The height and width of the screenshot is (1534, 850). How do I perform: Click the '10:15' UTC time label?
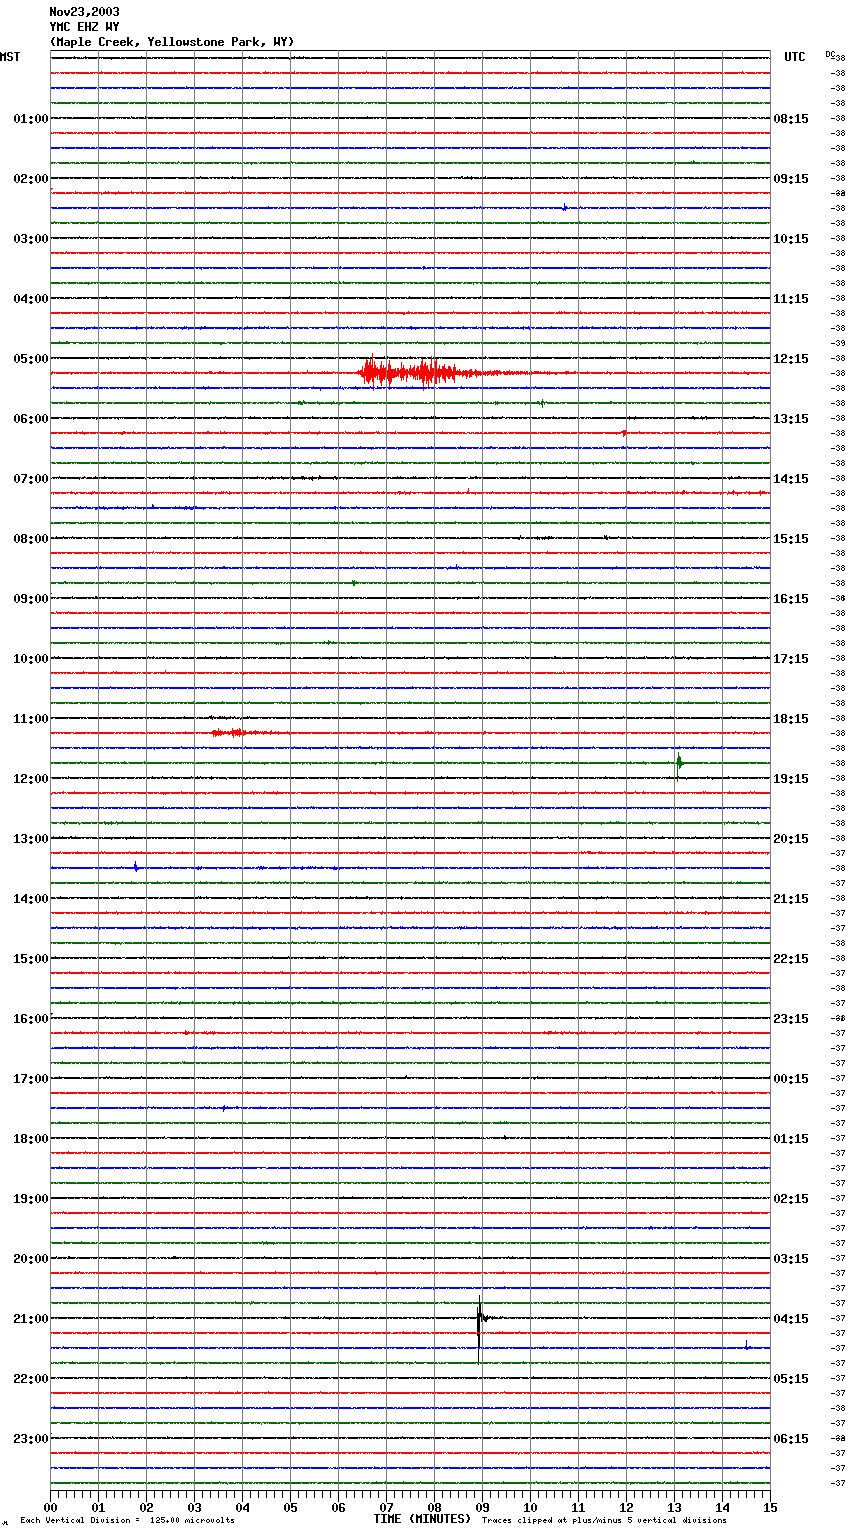tap(791, 239)
